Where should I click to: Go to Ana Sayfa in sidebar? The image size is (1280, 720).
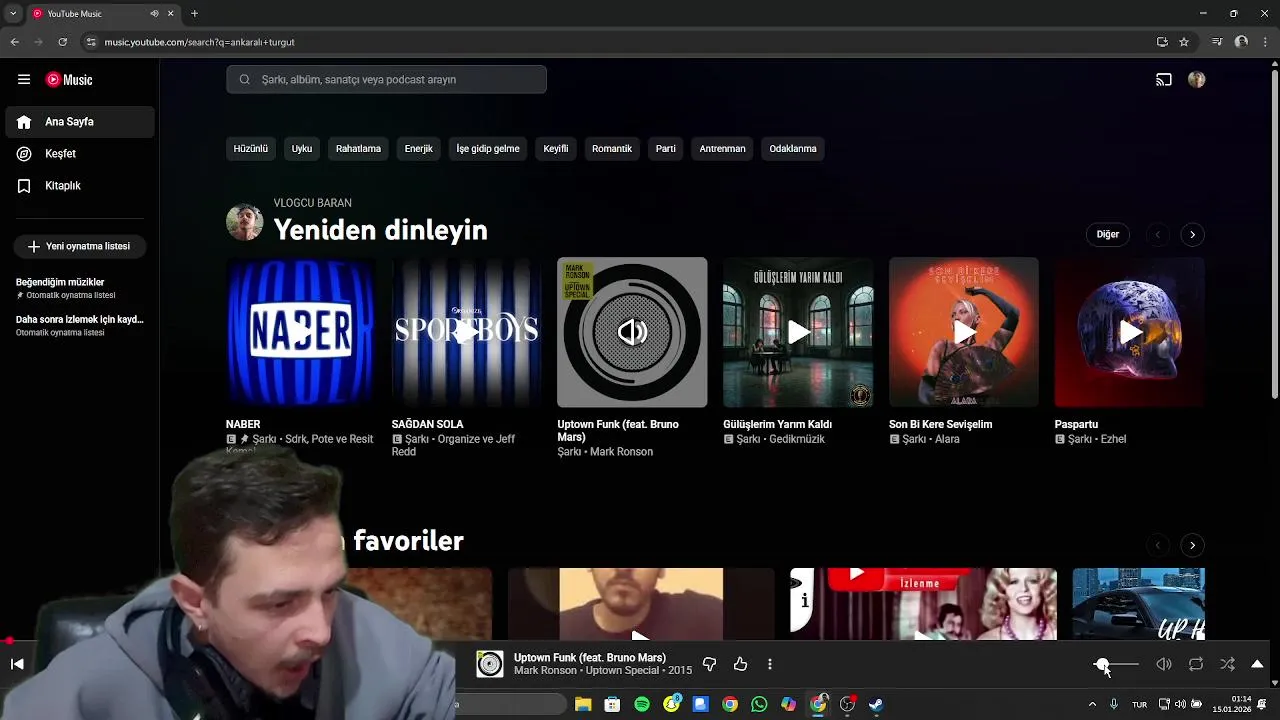[x=80, y=122]
